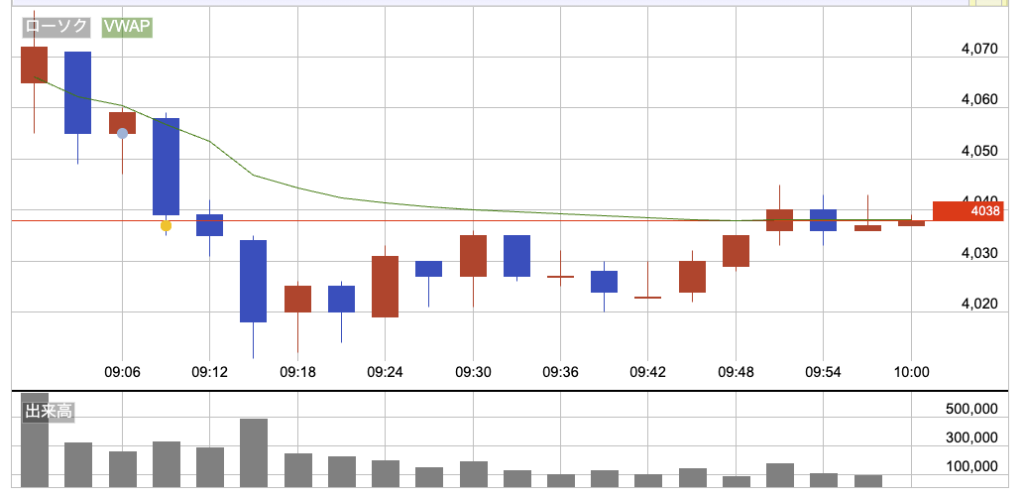The height and width of the screenshot is (498, 1024).
Task: Click the 10:00 time axis label
Action: pos(911,372)
